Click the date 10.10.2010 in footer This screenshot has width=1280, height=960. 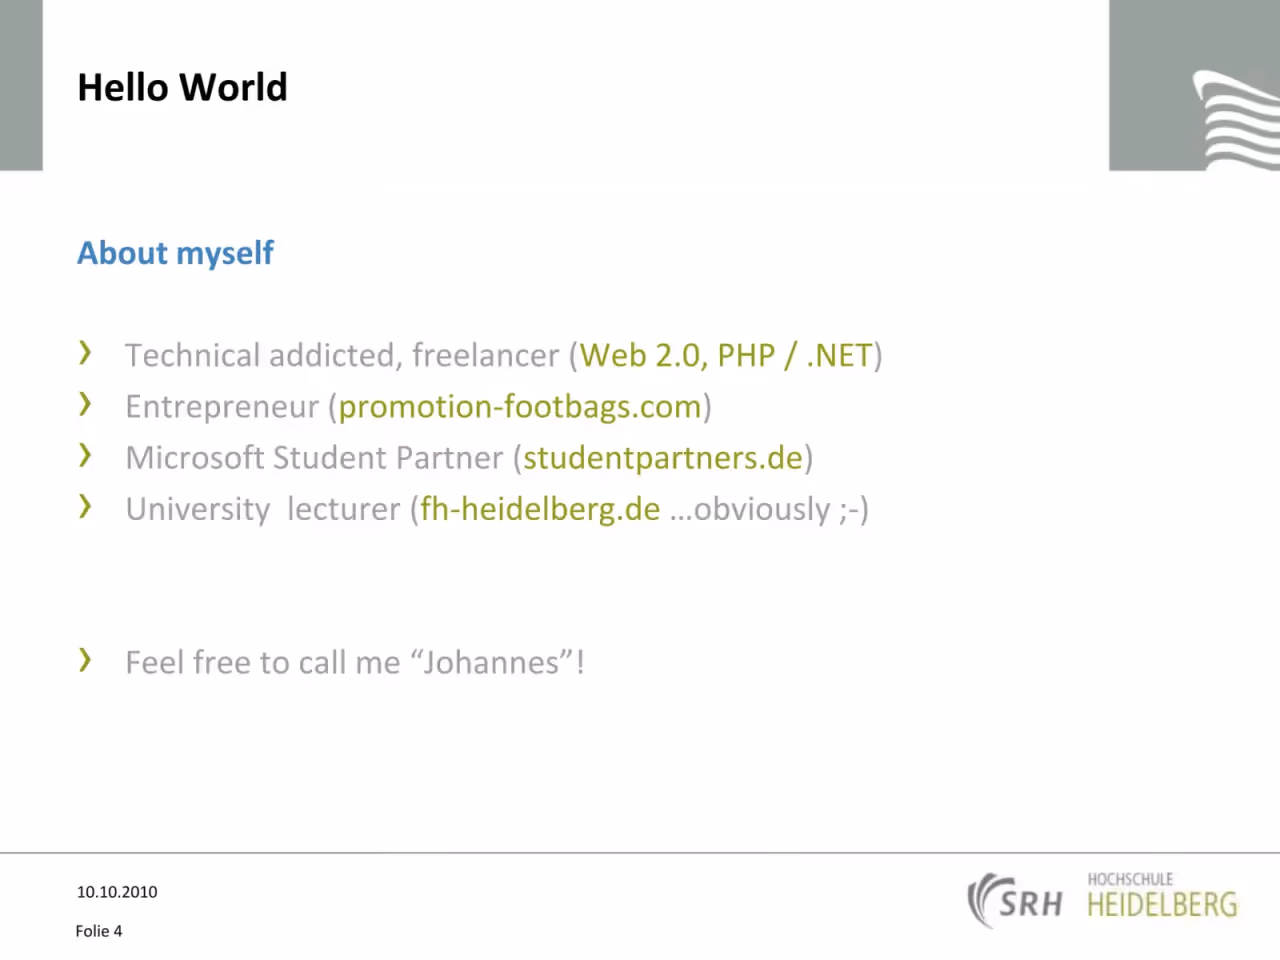tap(117, 892)
